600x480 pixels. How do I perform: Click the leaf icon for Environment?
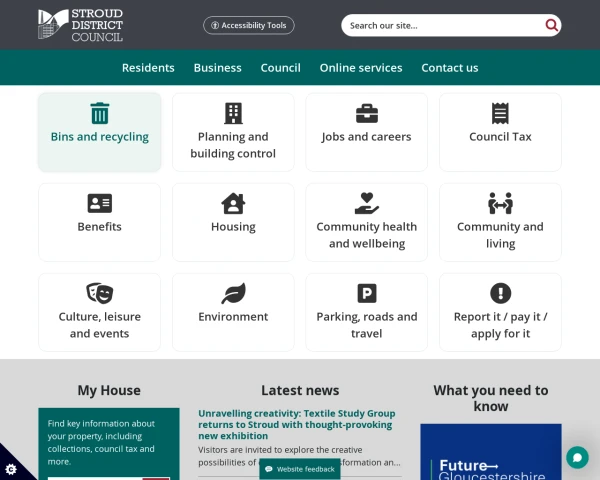click(233, 293)
